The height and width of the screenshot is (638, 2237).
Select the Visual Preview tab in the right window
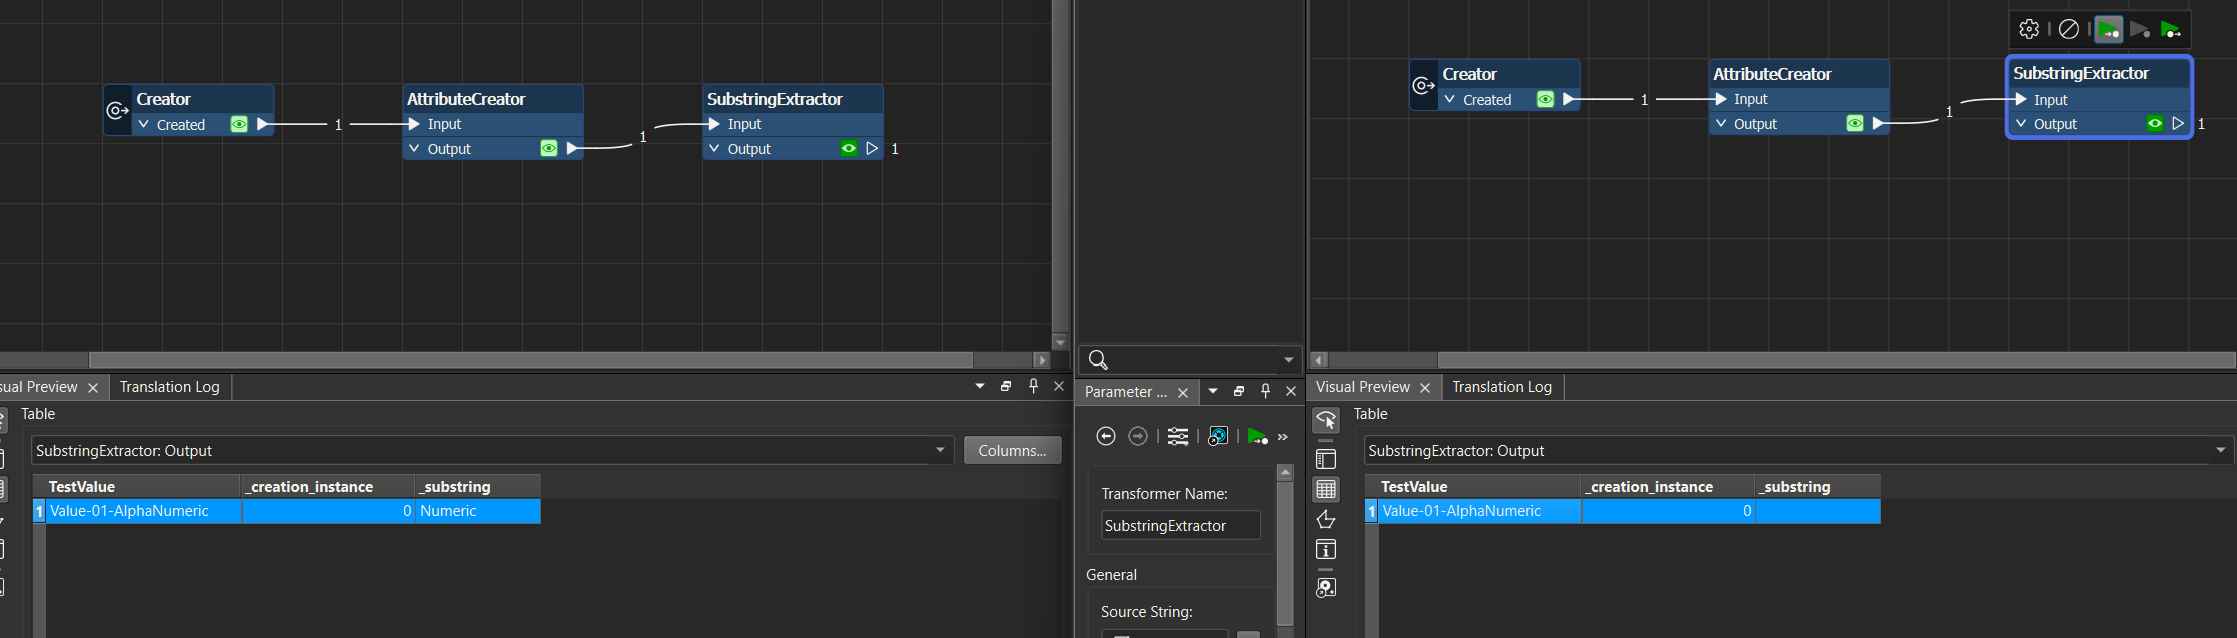pos(1363,387)
